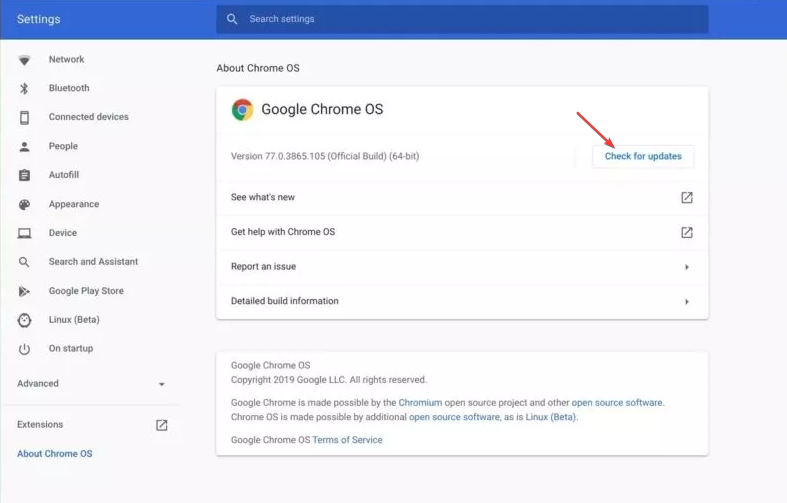Open external link icon for Get help
The image size is (787, 503).
pos(687,232)
